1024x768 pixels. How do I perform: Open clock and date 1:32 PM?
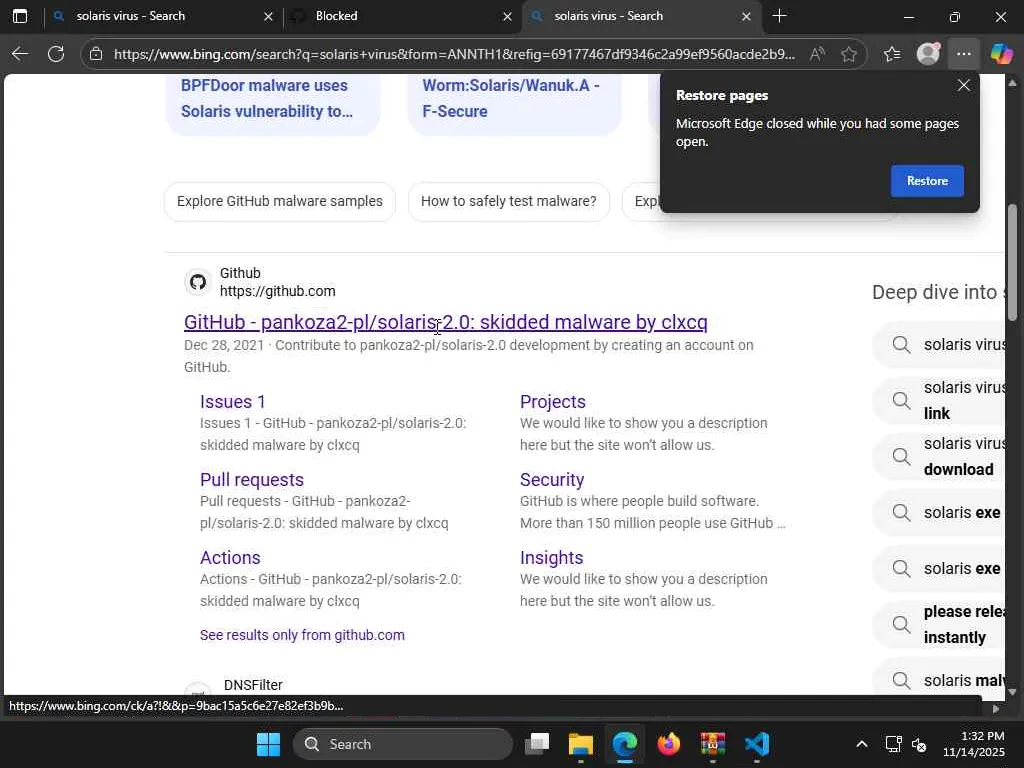(x=973, y=744)
